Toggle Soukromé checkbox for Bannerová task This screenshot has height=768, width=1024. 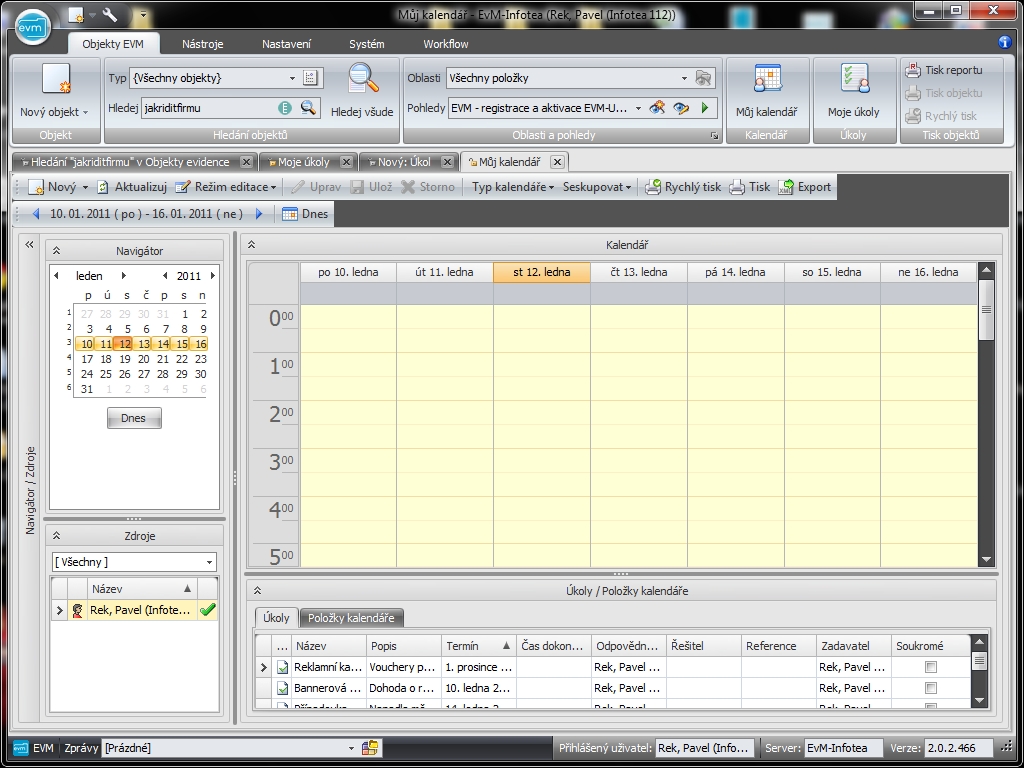(x=931, y=688)
